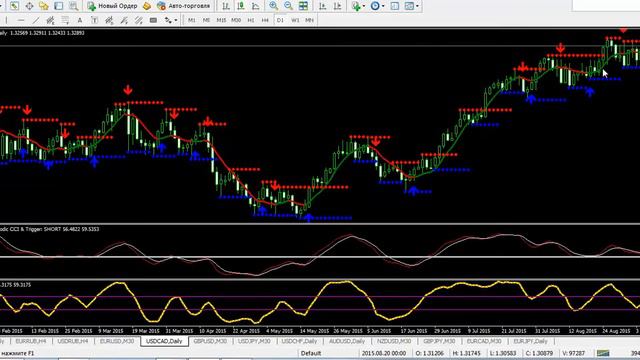The image size is (640, 360).
Task: Click status bar date 2015.08.20 00:00
Action: pos(384,353)
